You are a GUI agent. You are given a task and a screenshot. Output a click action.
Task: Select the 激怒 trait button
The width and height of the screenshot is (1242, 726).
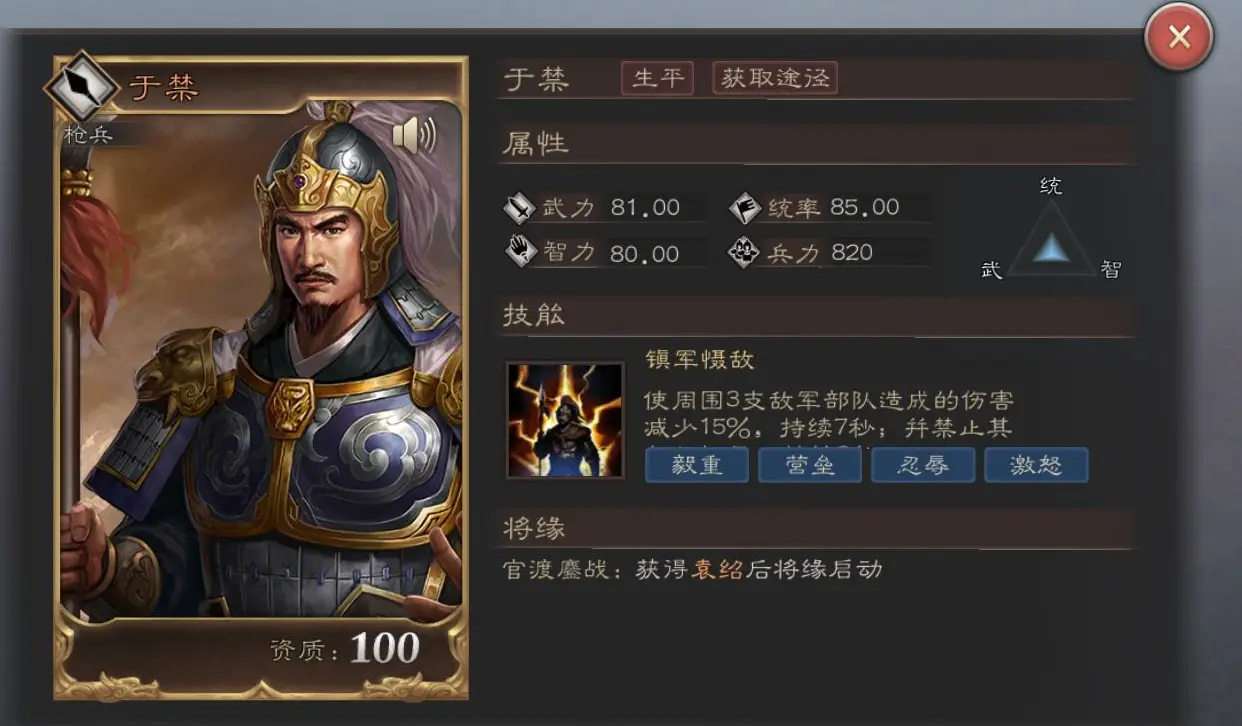(1036, 465)
